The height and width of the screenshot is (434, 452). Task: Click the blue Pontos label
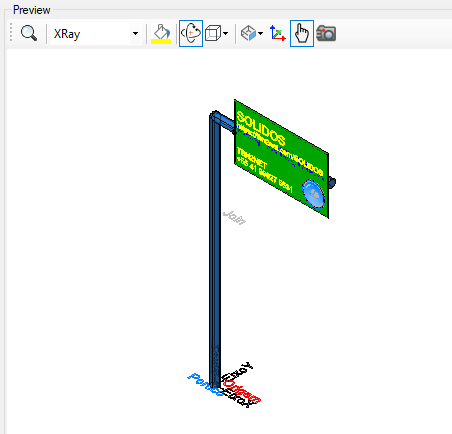pos(205,384)
